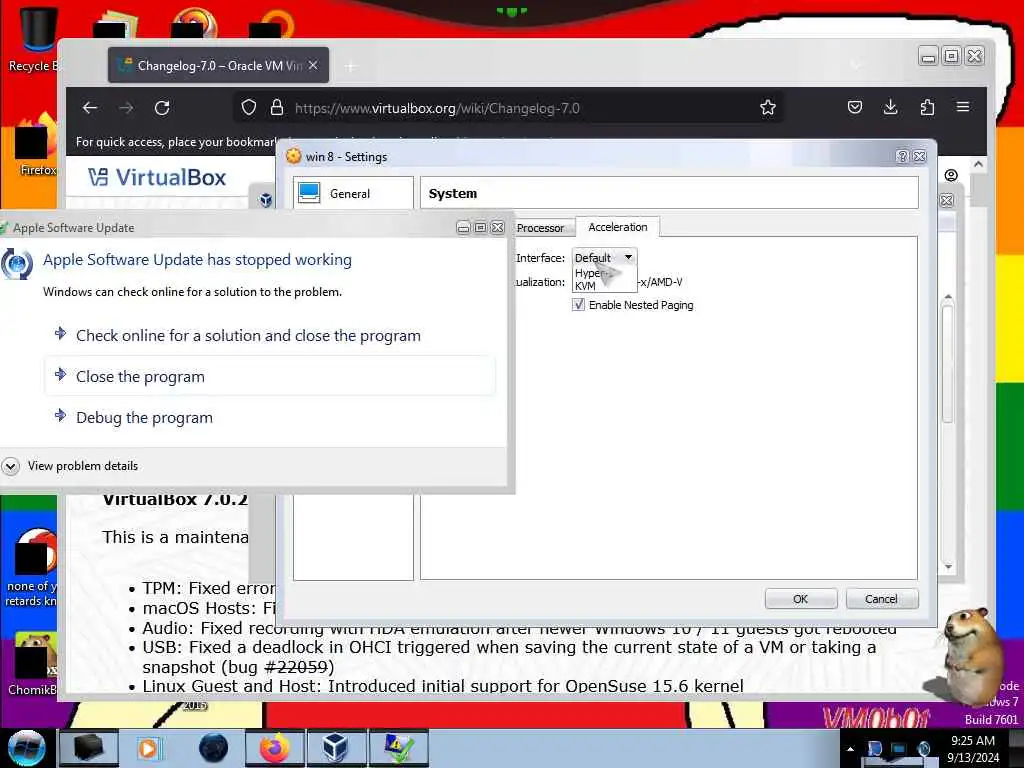1024x768 pixels.
Task: Toggle Enable Nested Paging checkbox
Action: 579,305
